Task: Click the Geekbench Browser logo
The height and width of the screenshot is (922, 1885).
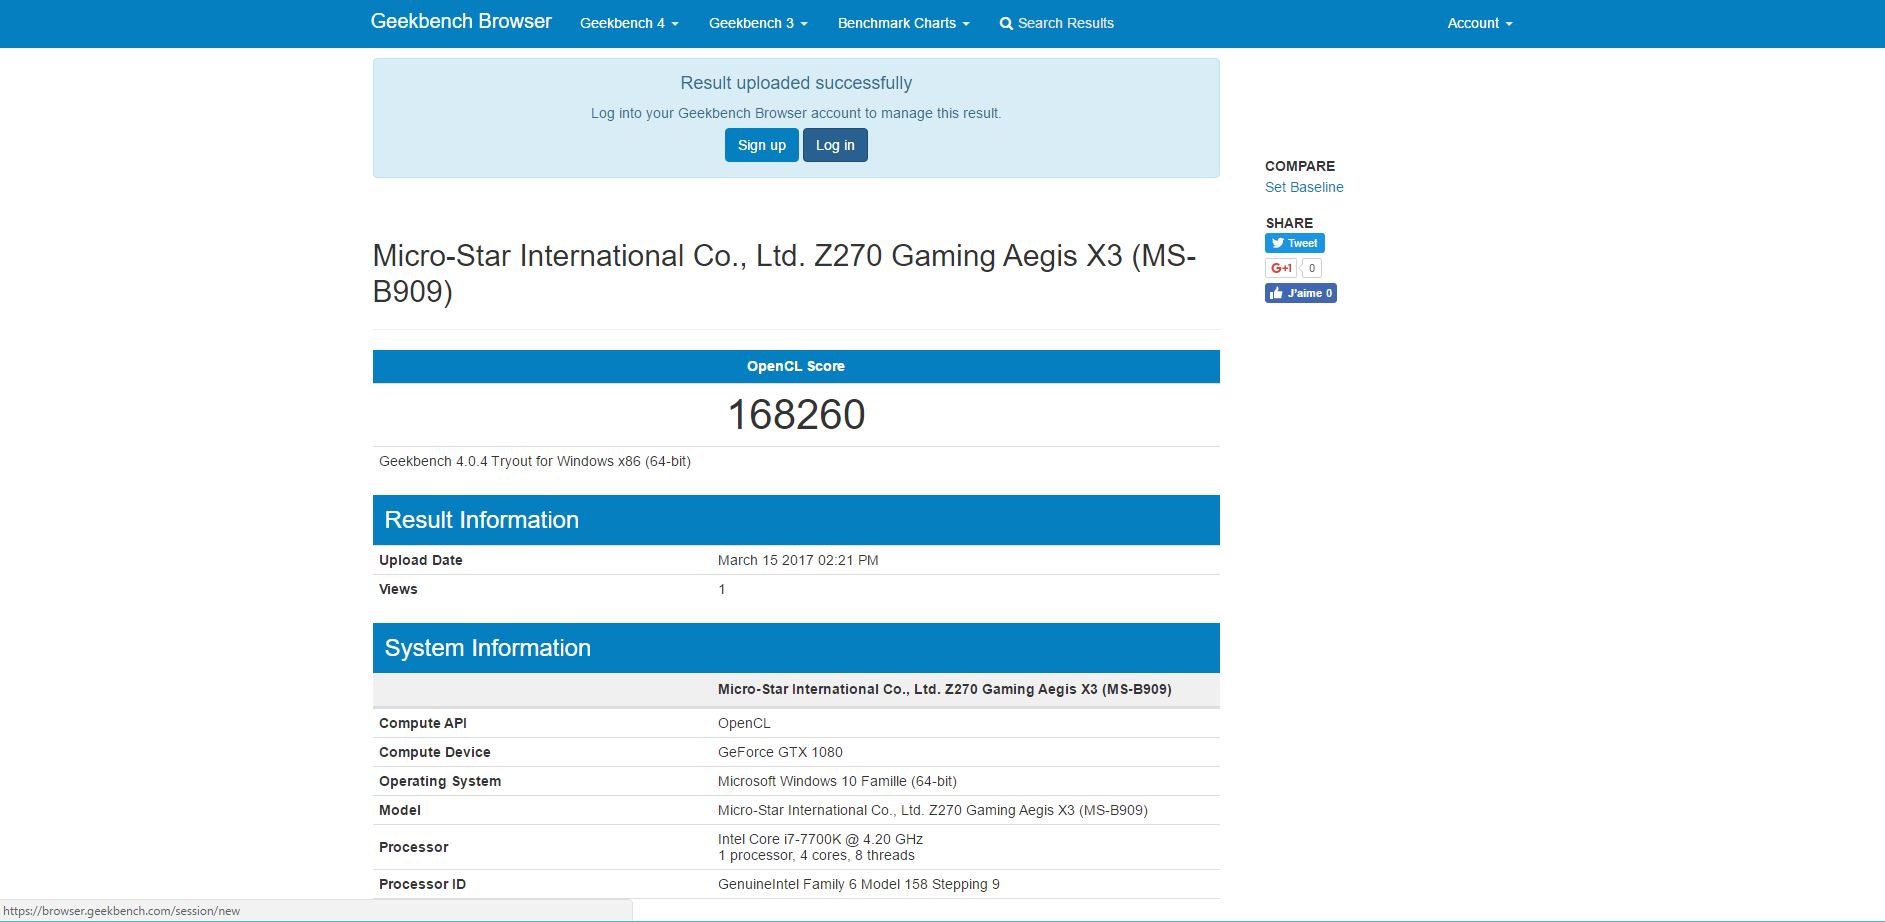Action: coord(461,22)
